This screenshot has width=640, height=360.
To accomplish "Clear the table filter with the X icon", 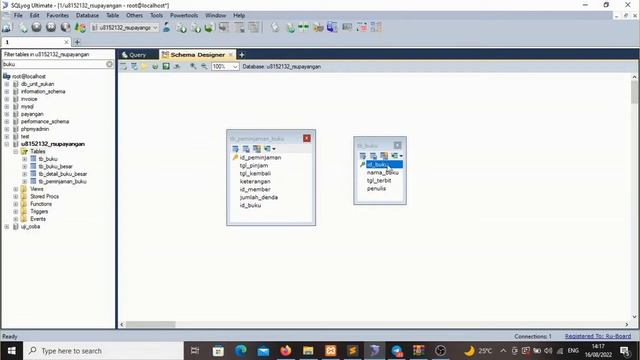I will click(109, 64).
